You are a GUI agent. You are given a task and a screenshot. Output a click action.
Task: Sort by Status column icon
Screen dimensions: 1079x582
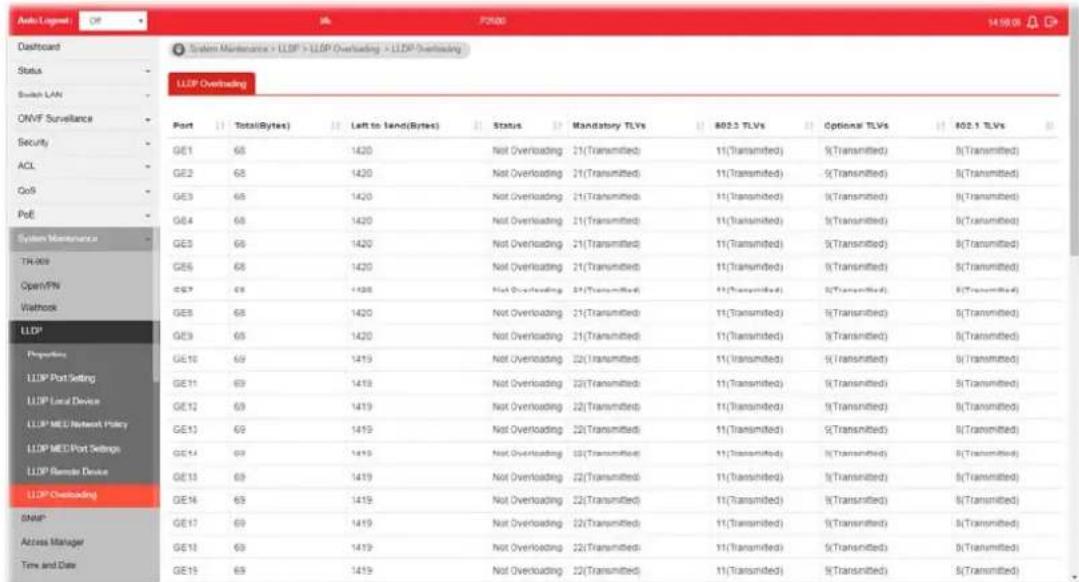(x=557, y=126)
